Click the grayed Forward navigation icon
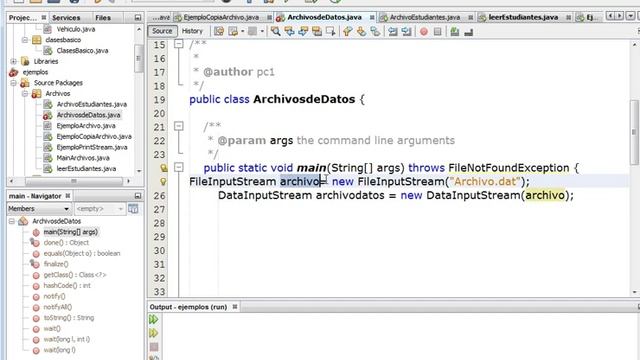 tap(253, 31)
